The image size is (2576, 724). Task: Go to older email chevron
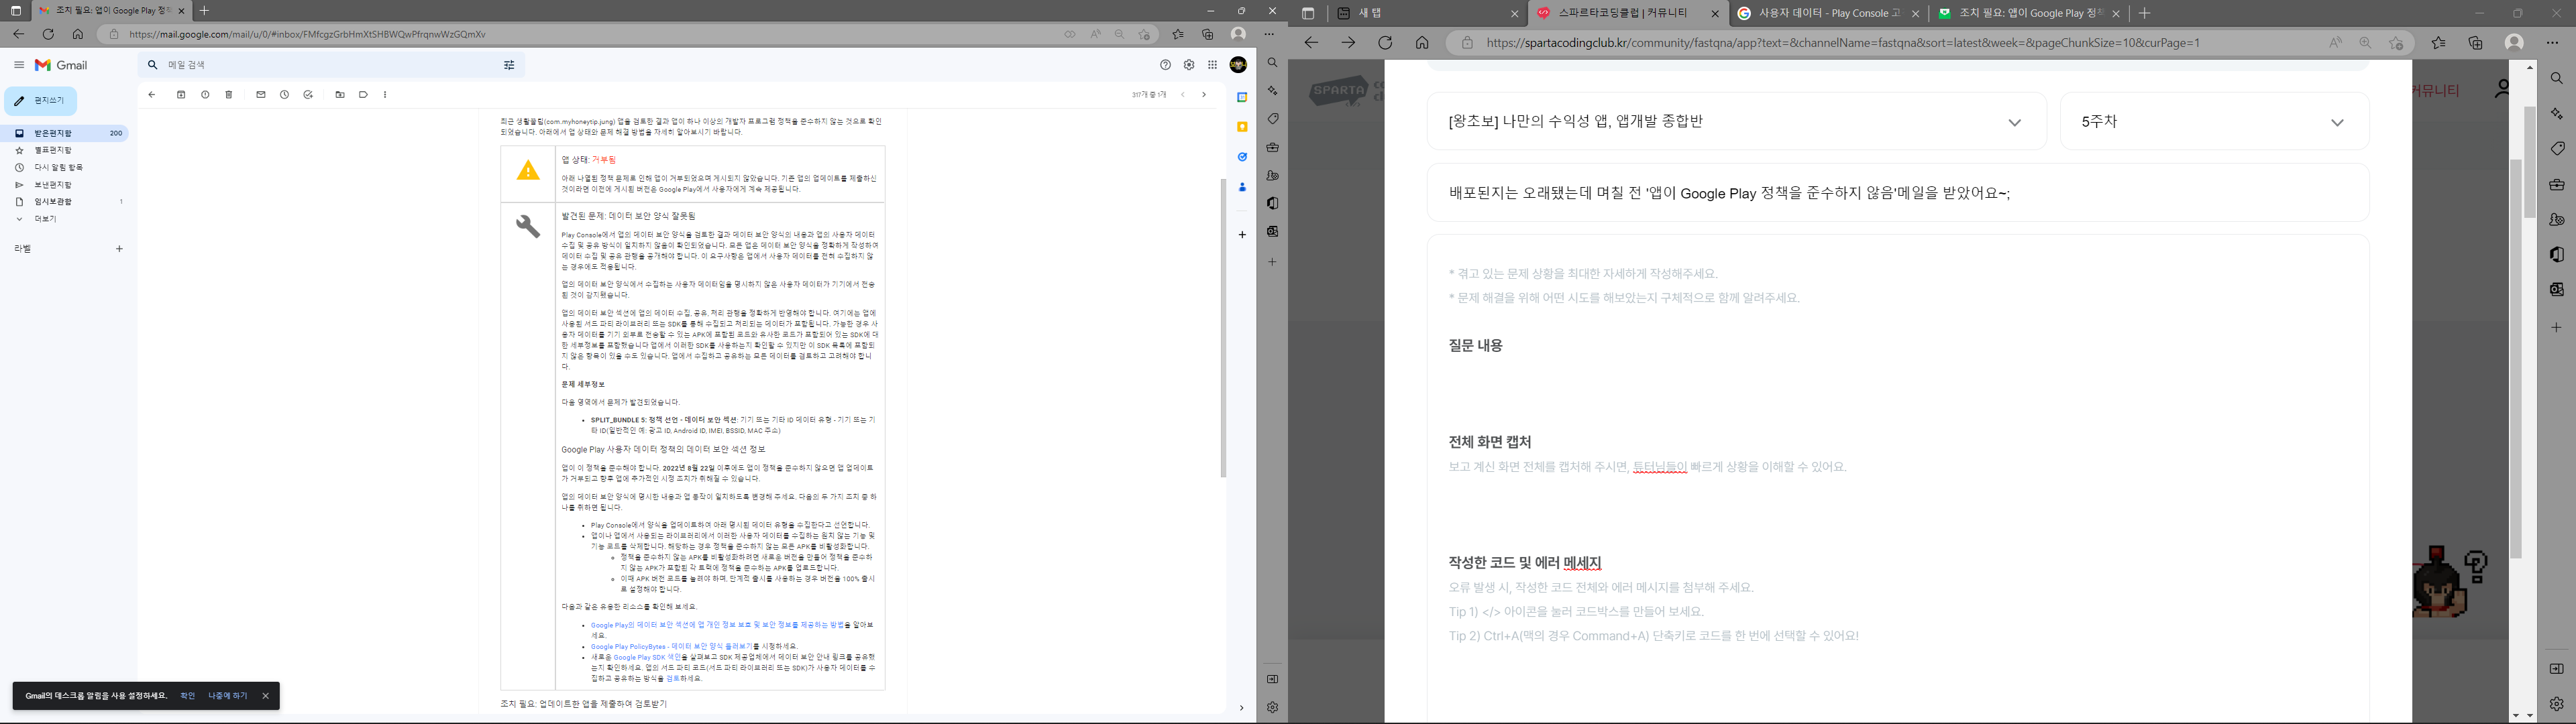point(1204,95)
